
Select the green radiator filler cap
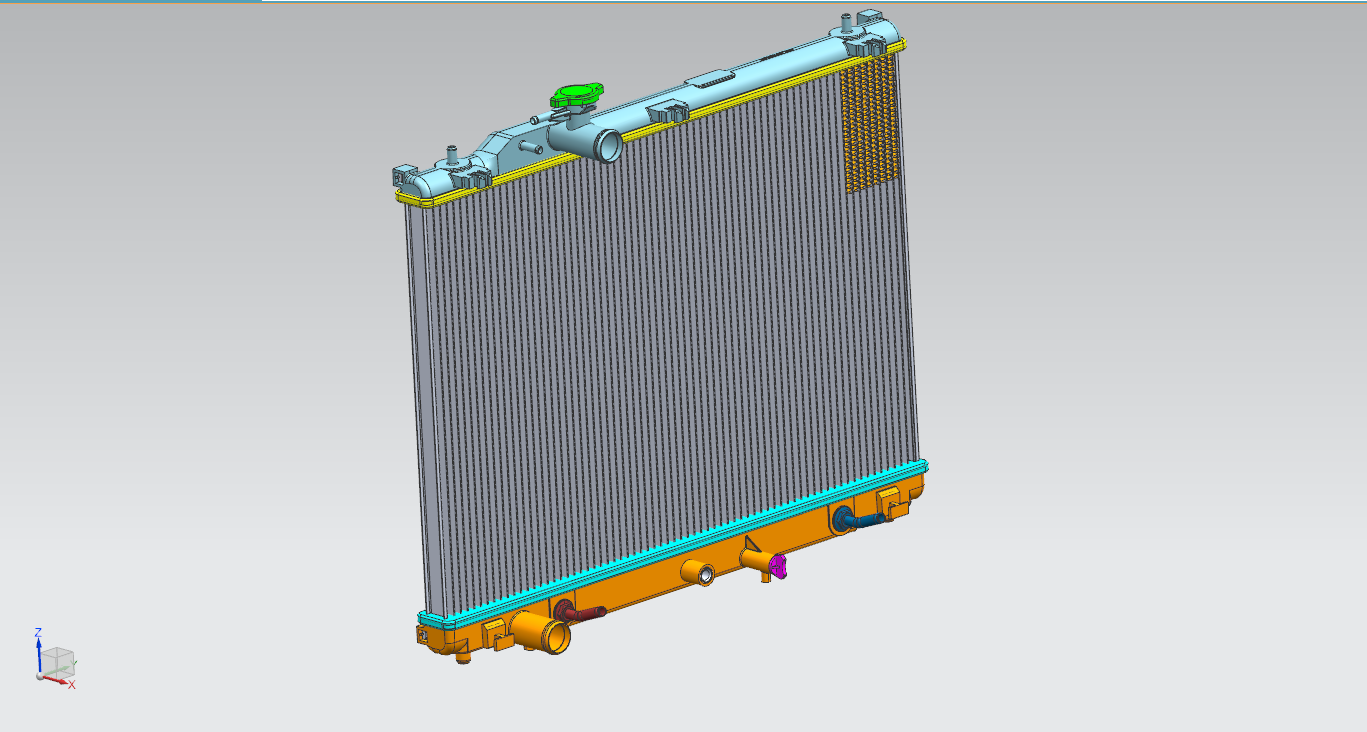(x=577, y=96)
